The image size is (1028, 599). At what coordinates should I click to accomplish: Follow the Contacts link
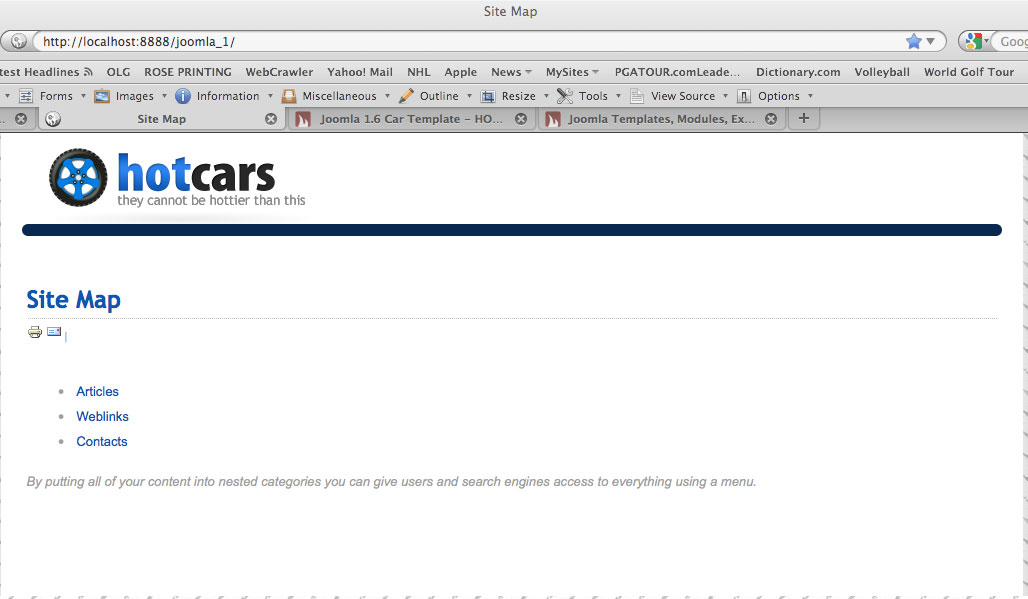click(x=102, y=441)
